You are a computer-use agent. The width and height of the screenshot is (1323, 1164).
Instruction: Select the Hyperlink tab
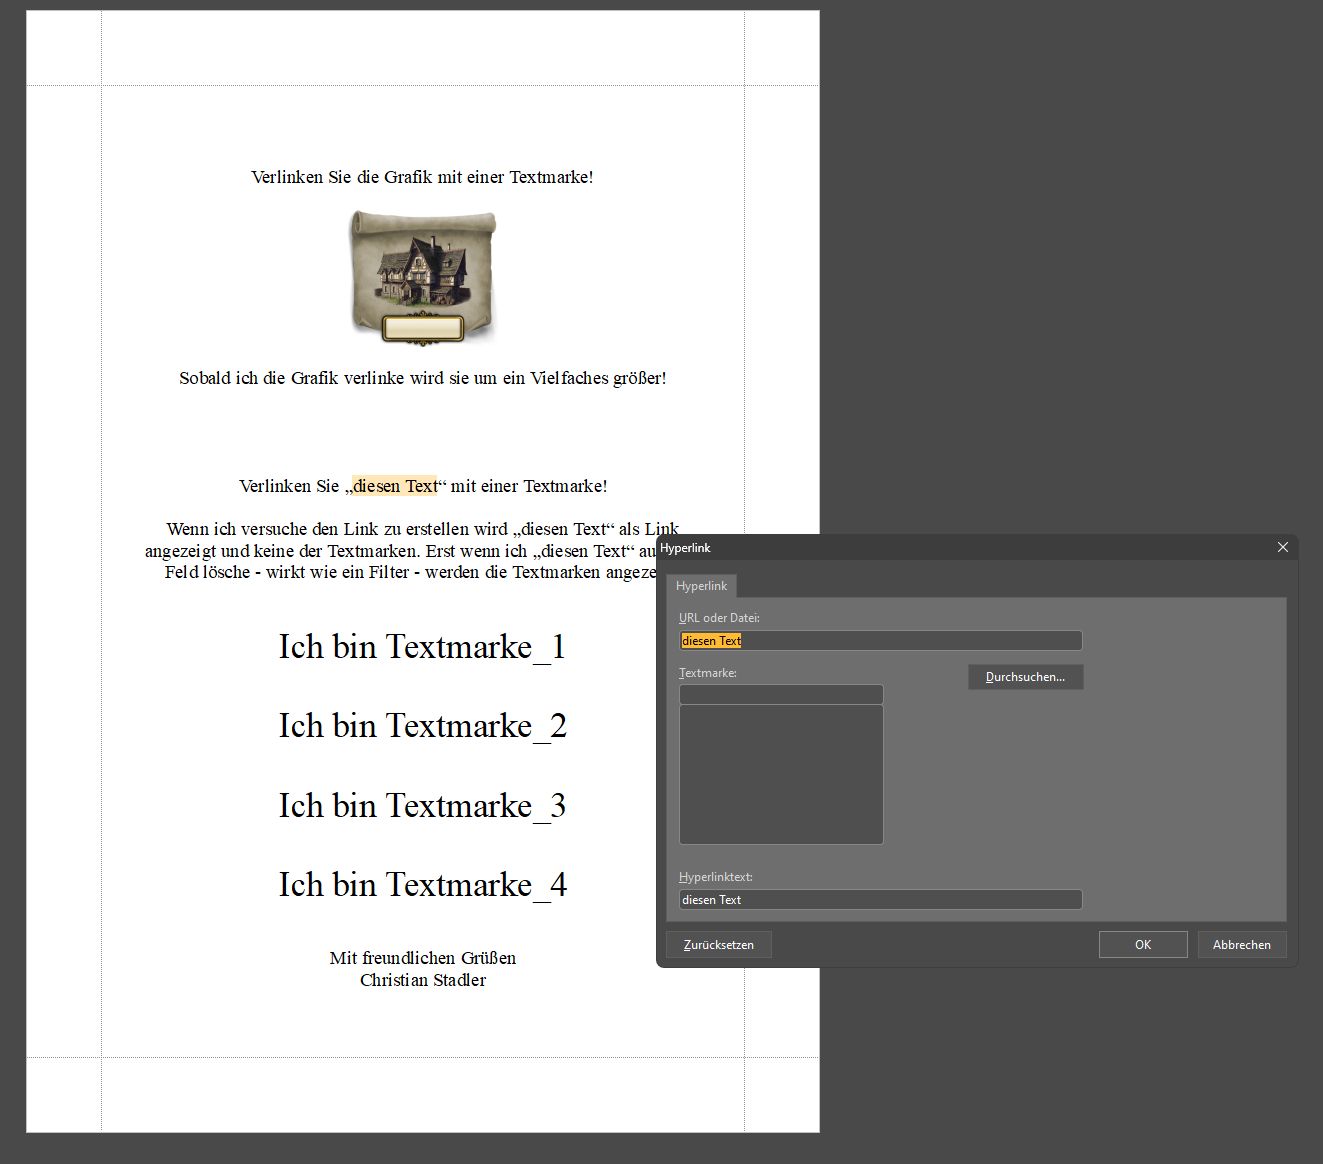click(701, 586)
